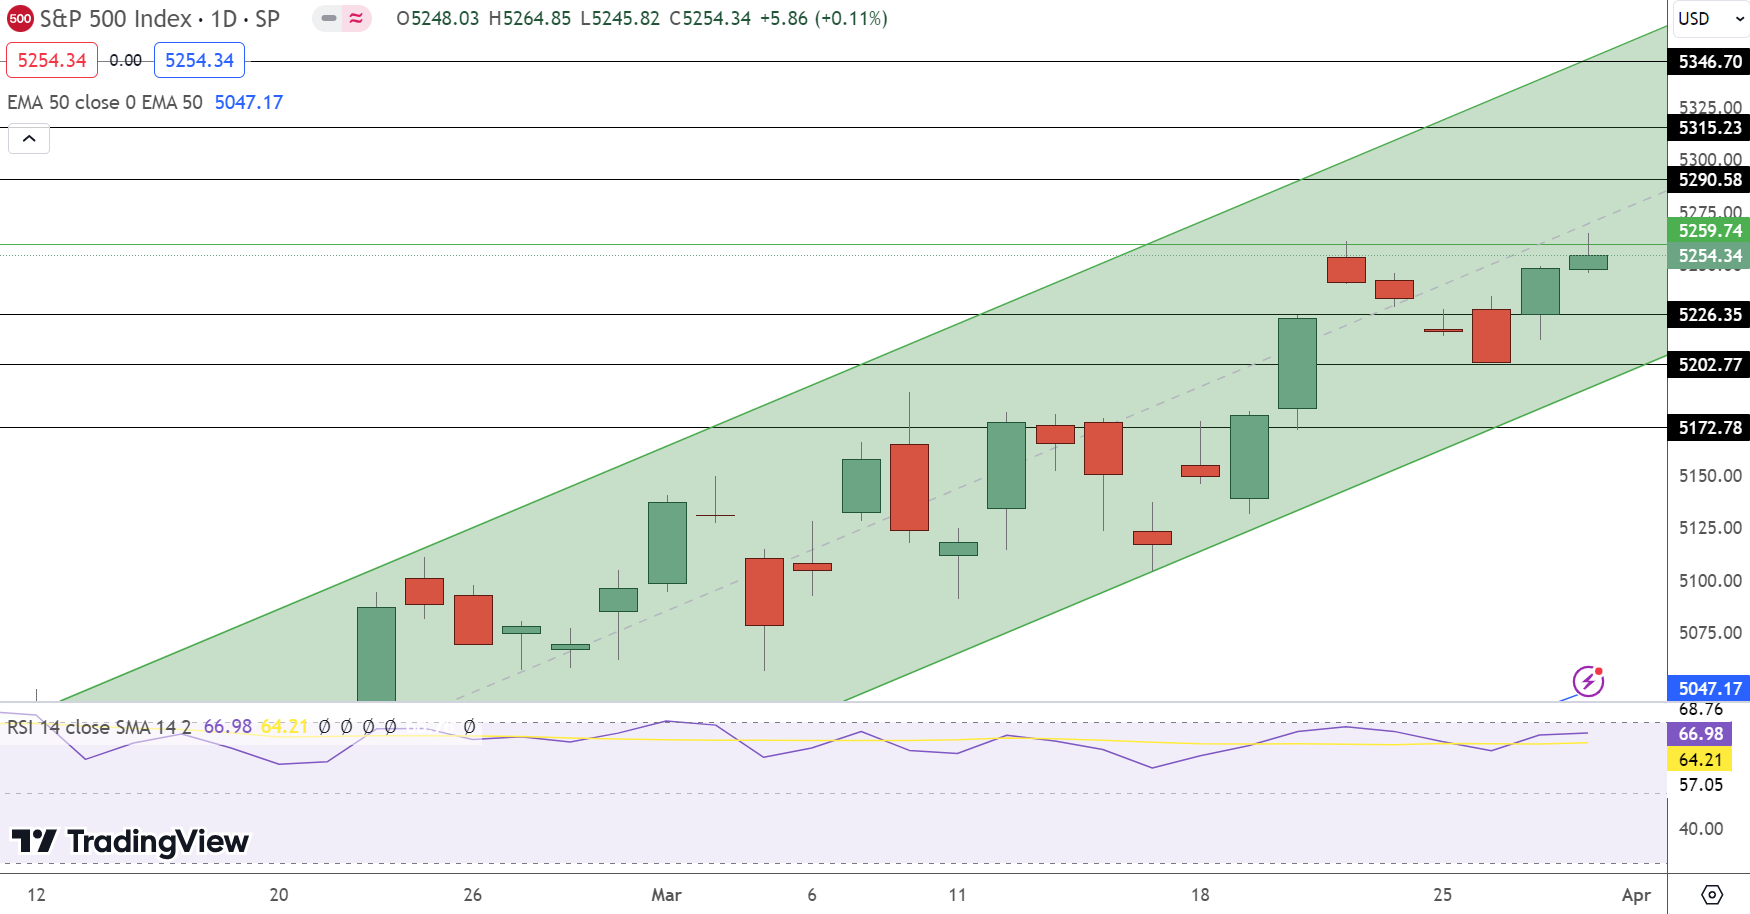
Task: Click the EMA 50 value 5047.17
Action: (x=249, y=102)
